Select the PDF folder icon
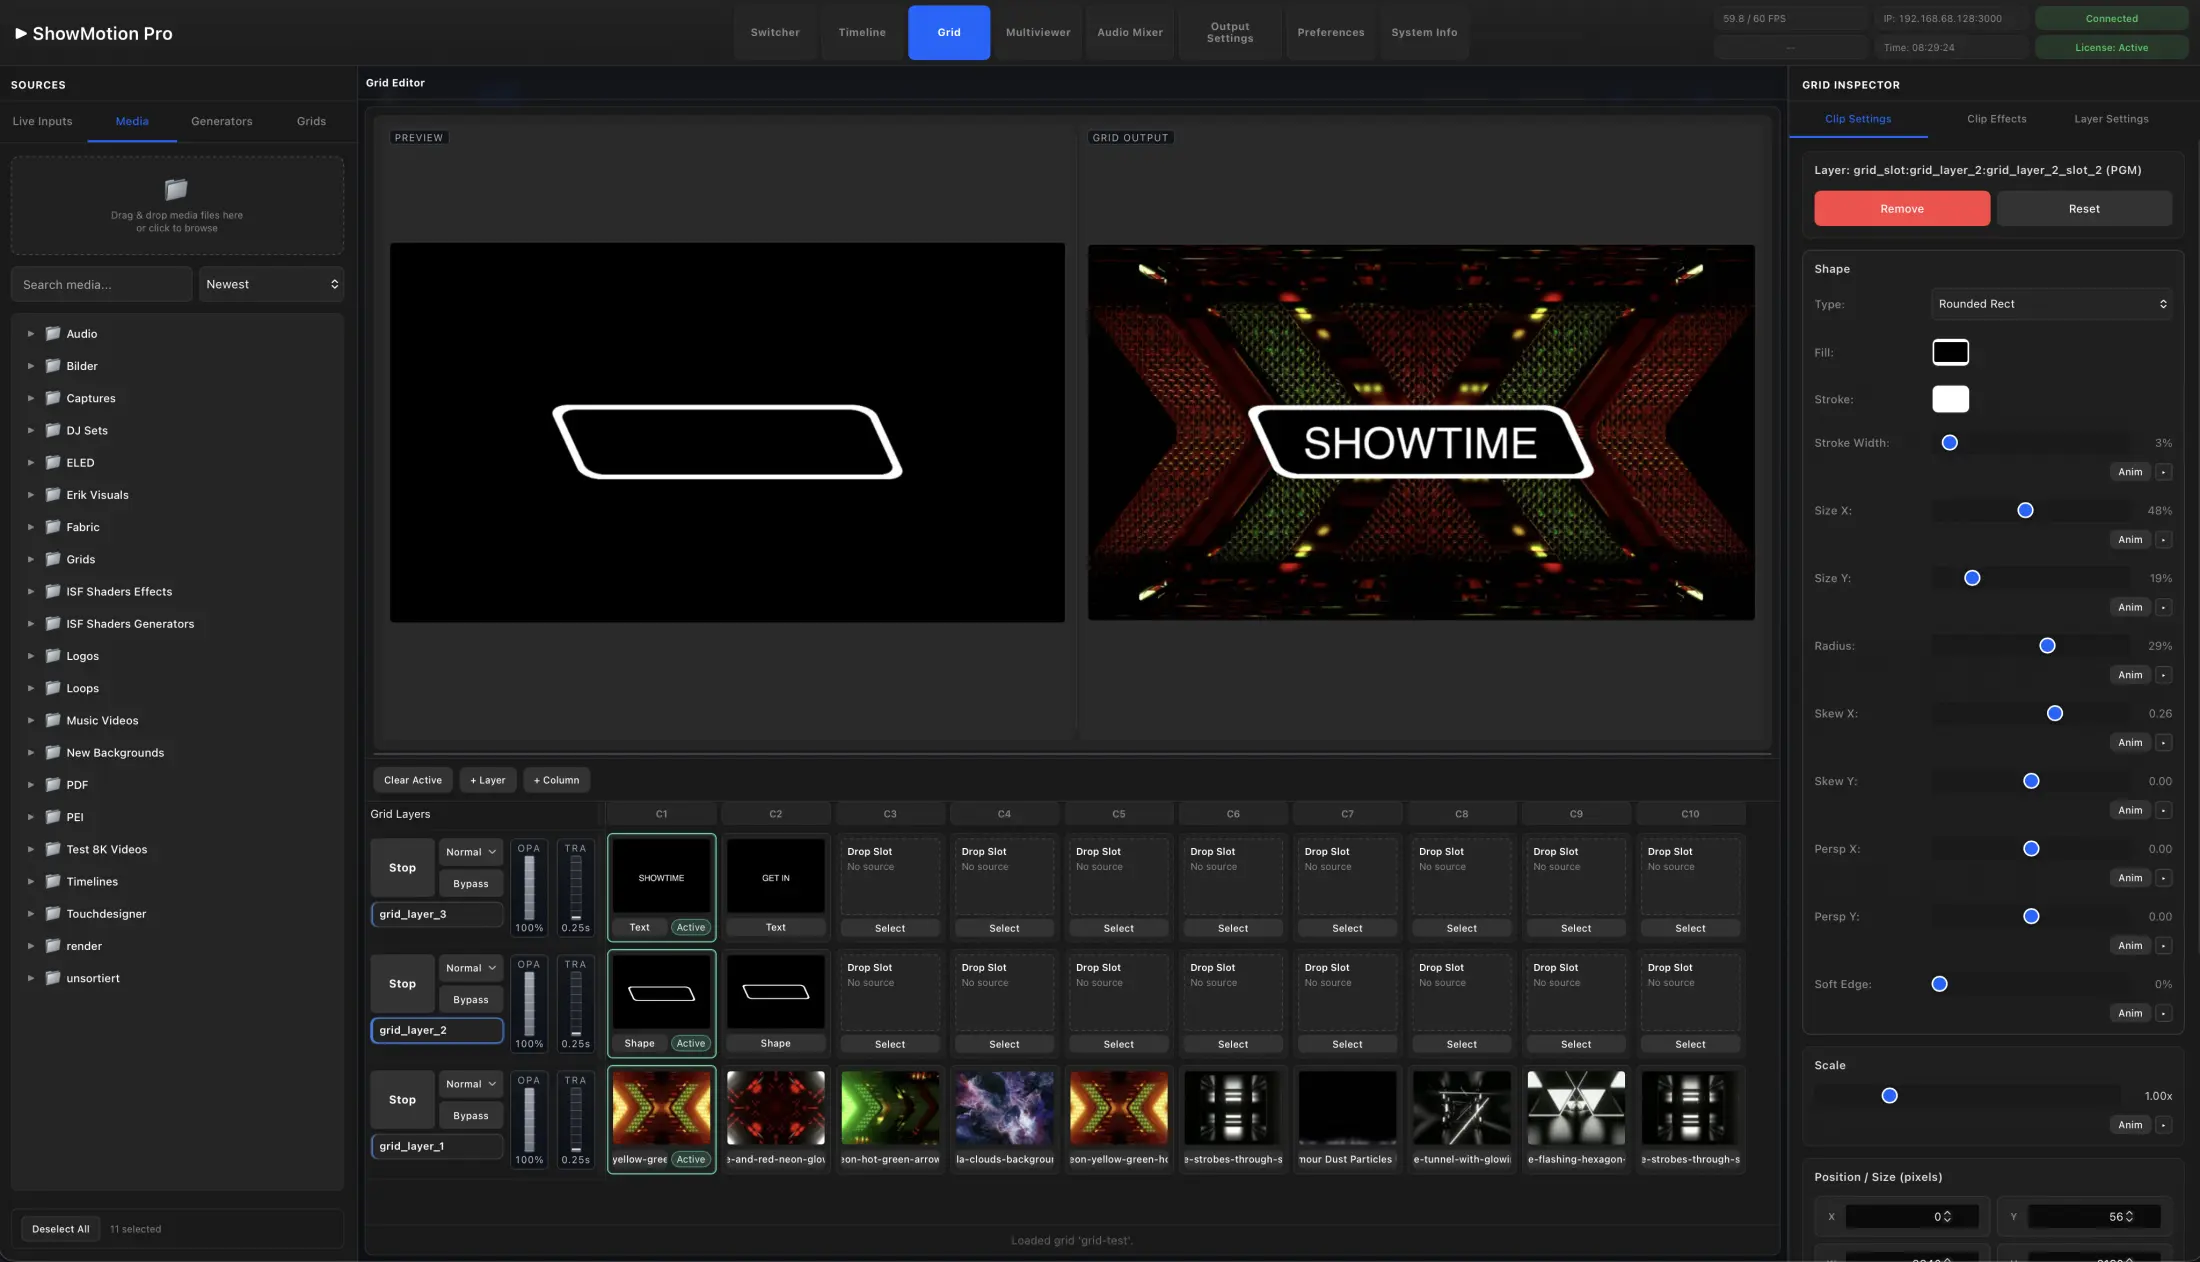Image resolution: width=2200 pixels, height=1262 pixels. click(53, 785)
